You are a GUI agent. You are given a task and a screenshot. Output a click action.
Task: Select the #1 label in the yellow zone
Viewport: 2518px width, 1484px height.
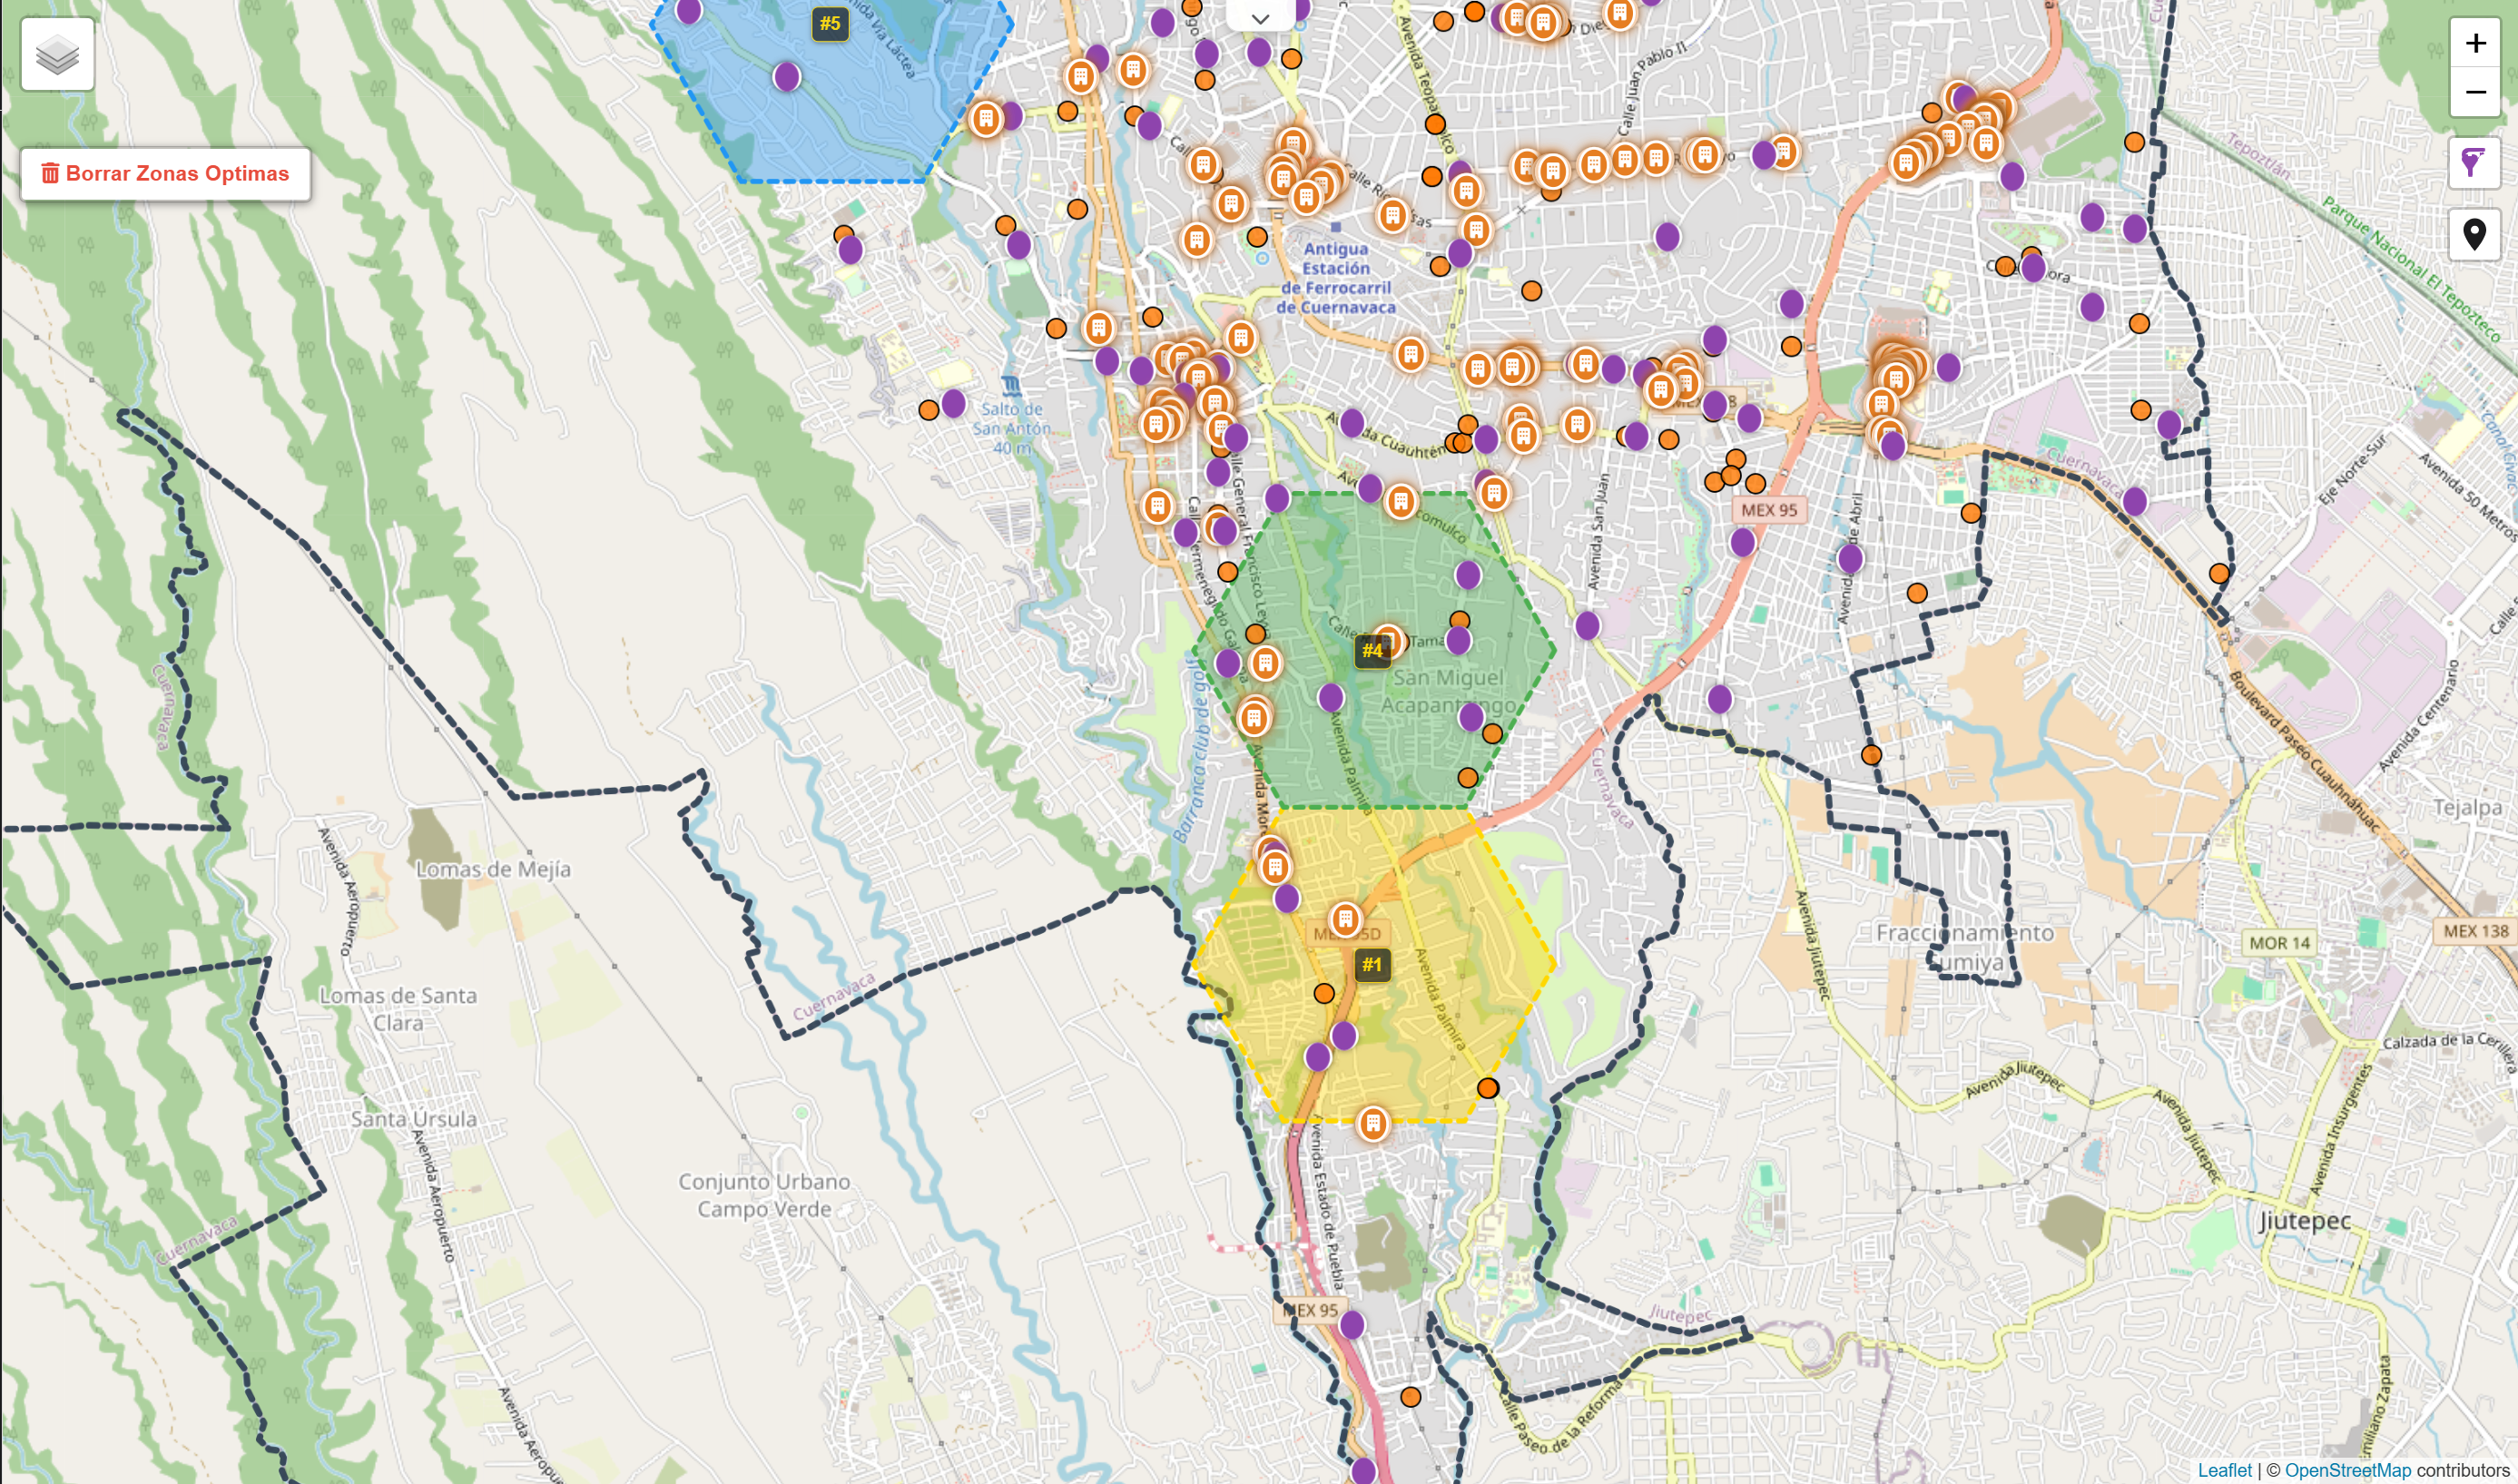pyautogui.click(x=1373, y=963)
